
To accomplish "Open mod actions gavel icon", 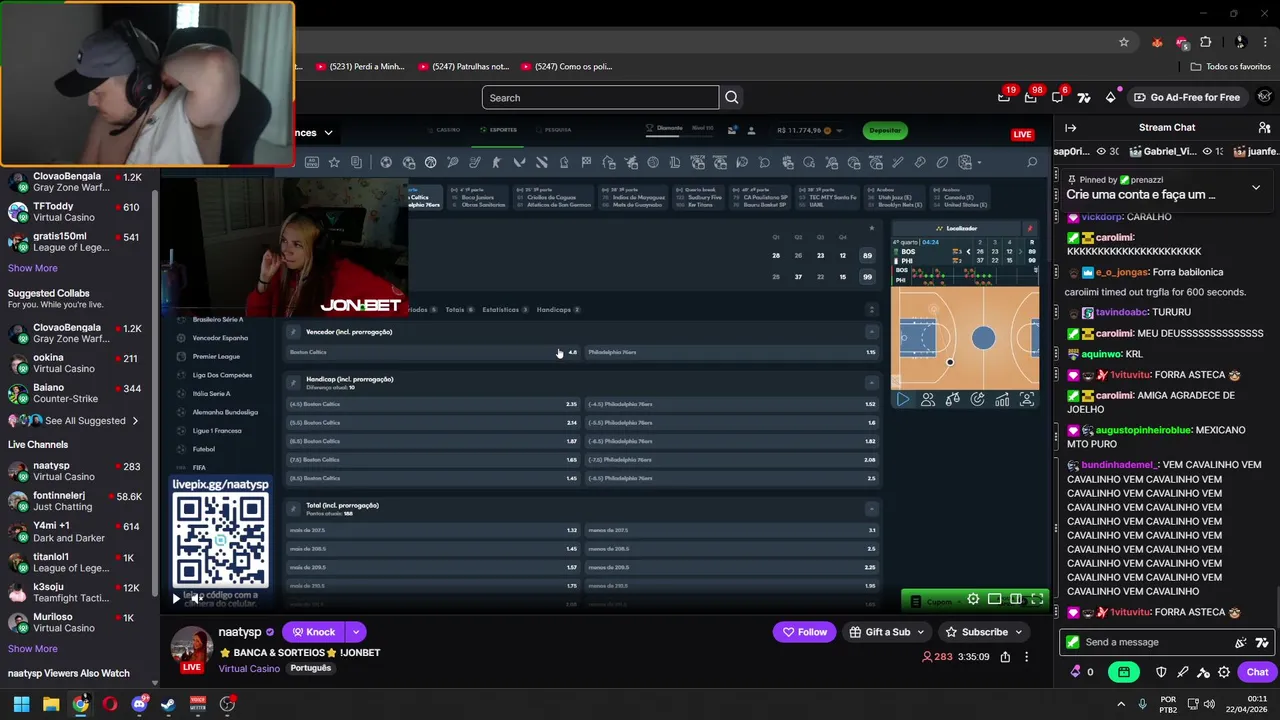I will pos(1203,672).
